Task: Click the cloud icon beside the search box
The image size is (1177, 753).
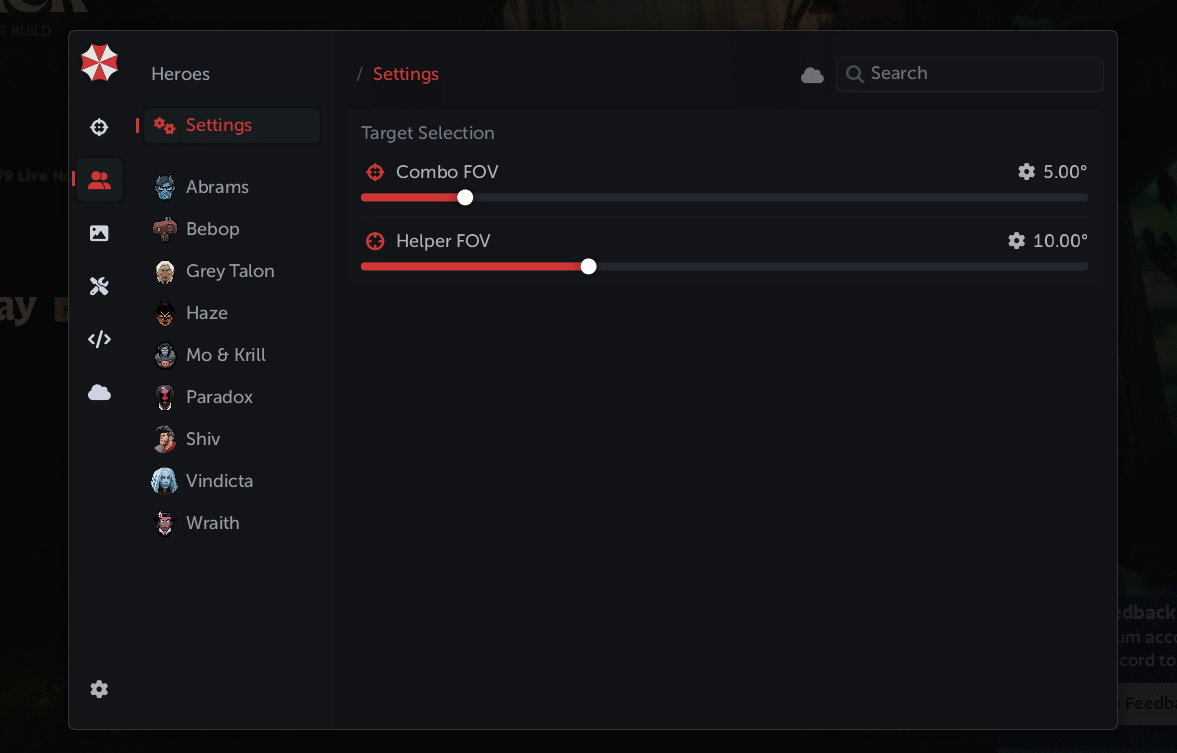Action: pyautogui.click(x=812, y=75)
